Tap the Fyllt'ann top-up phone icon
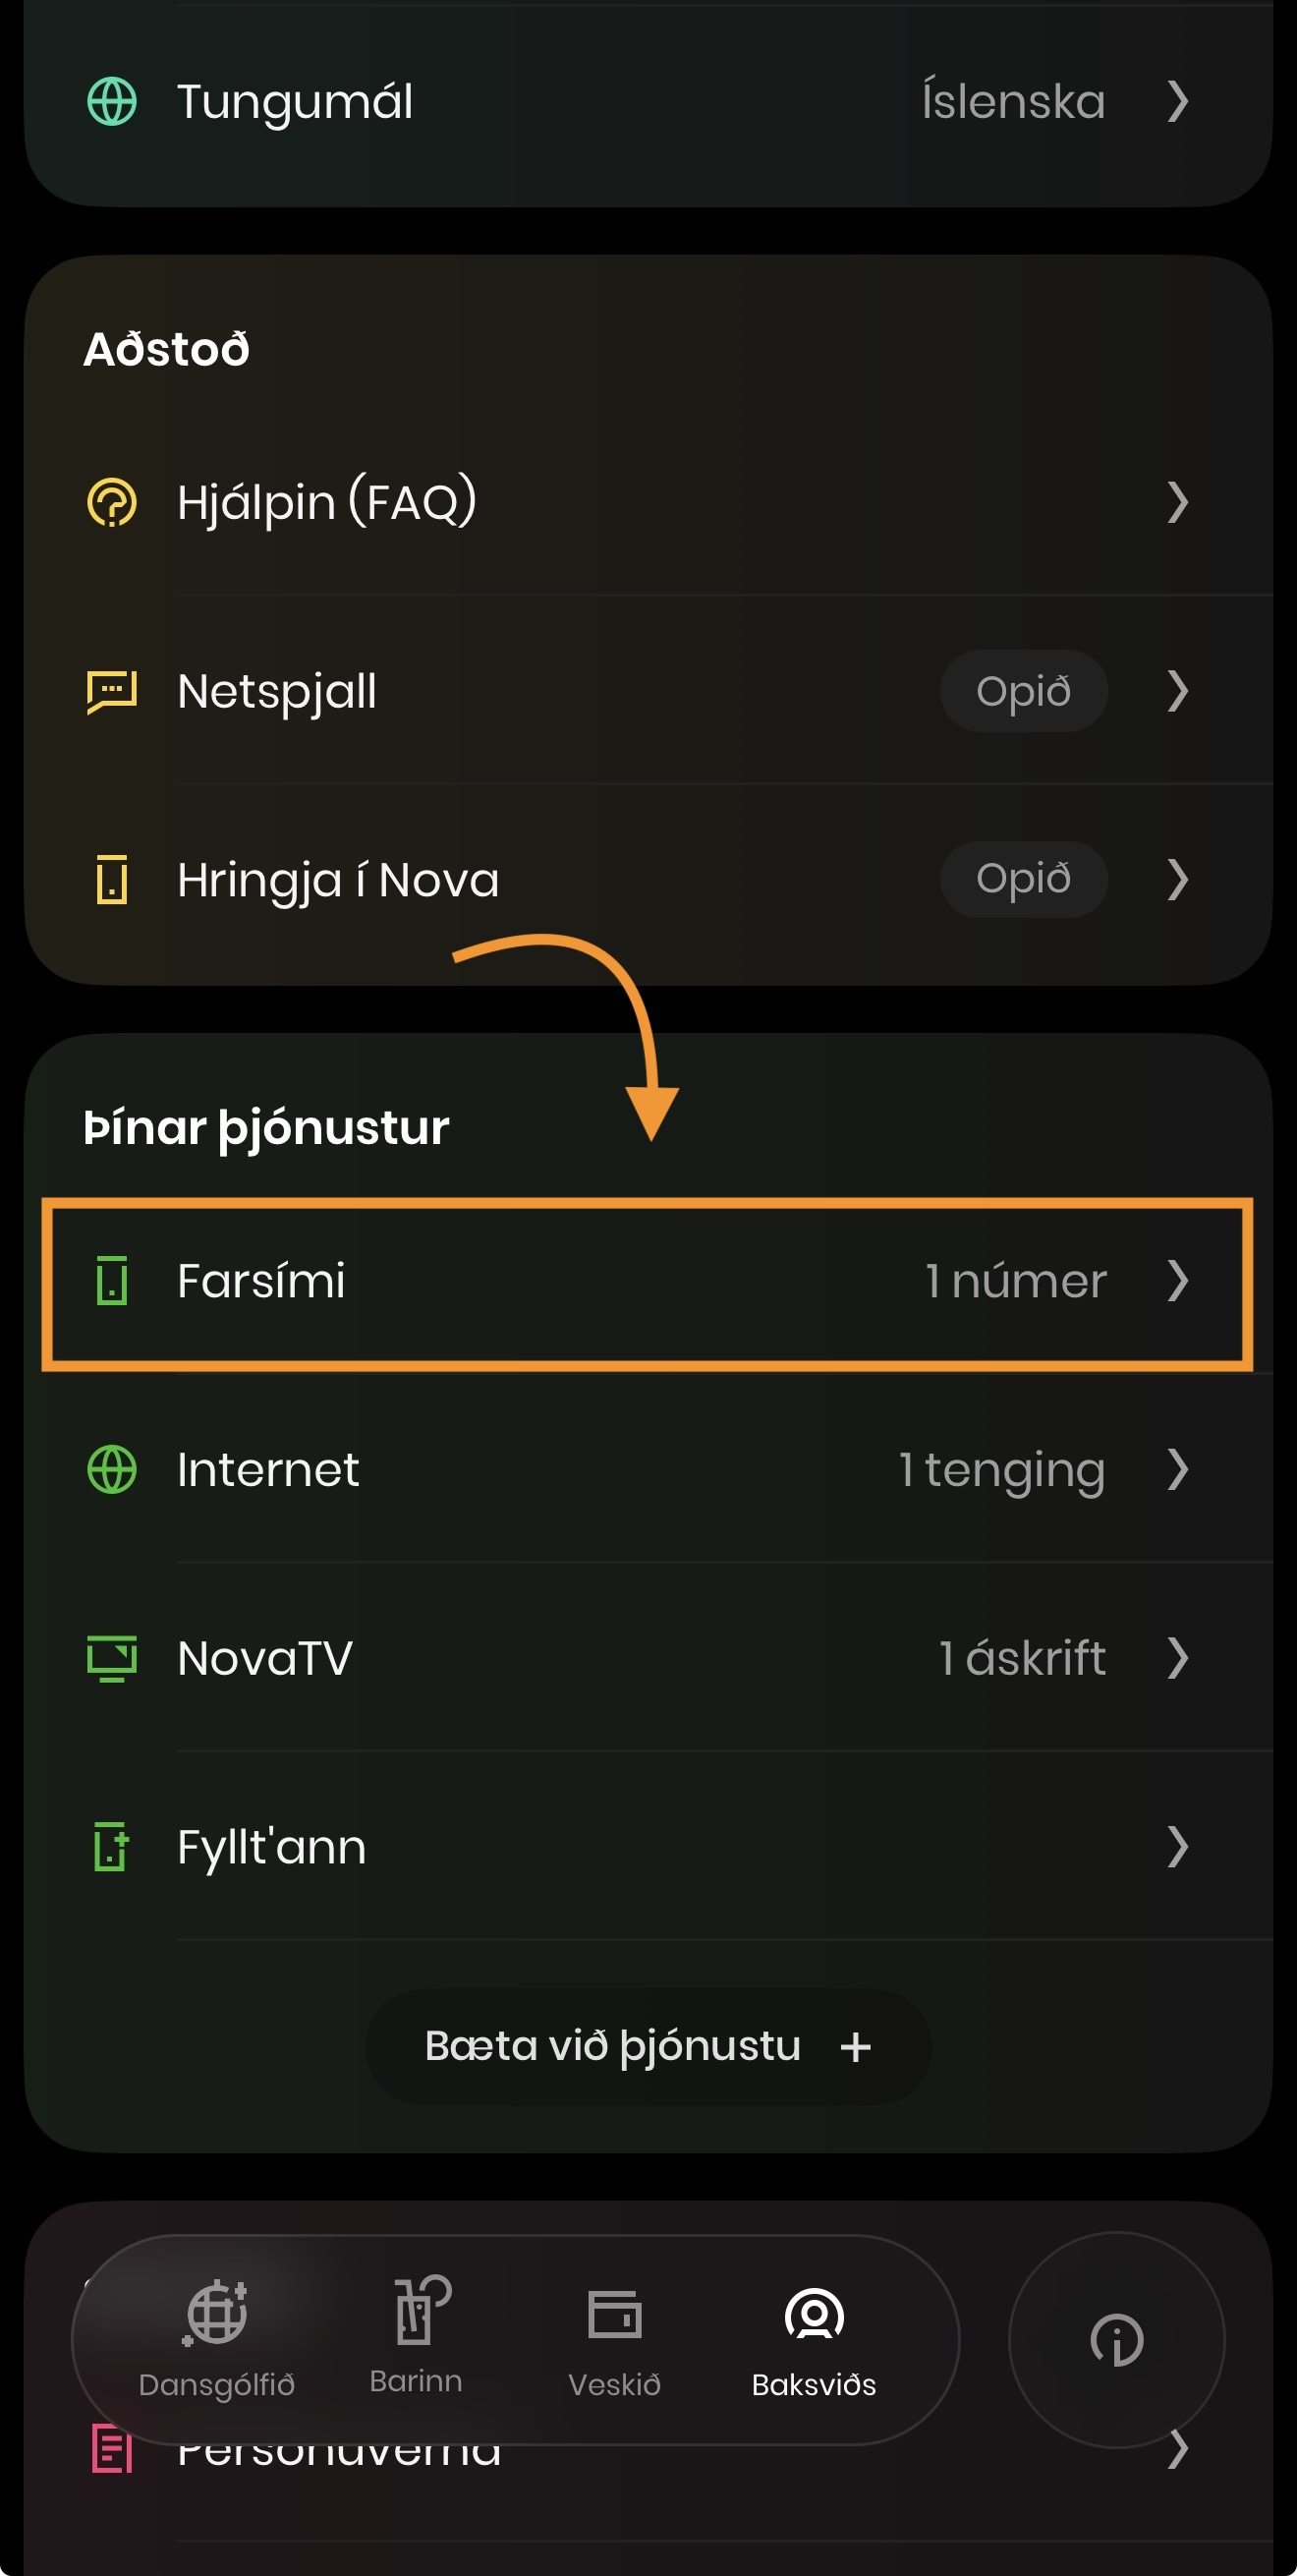Viewport: 1297px width, 2576px height. [x=112, y=1846]
